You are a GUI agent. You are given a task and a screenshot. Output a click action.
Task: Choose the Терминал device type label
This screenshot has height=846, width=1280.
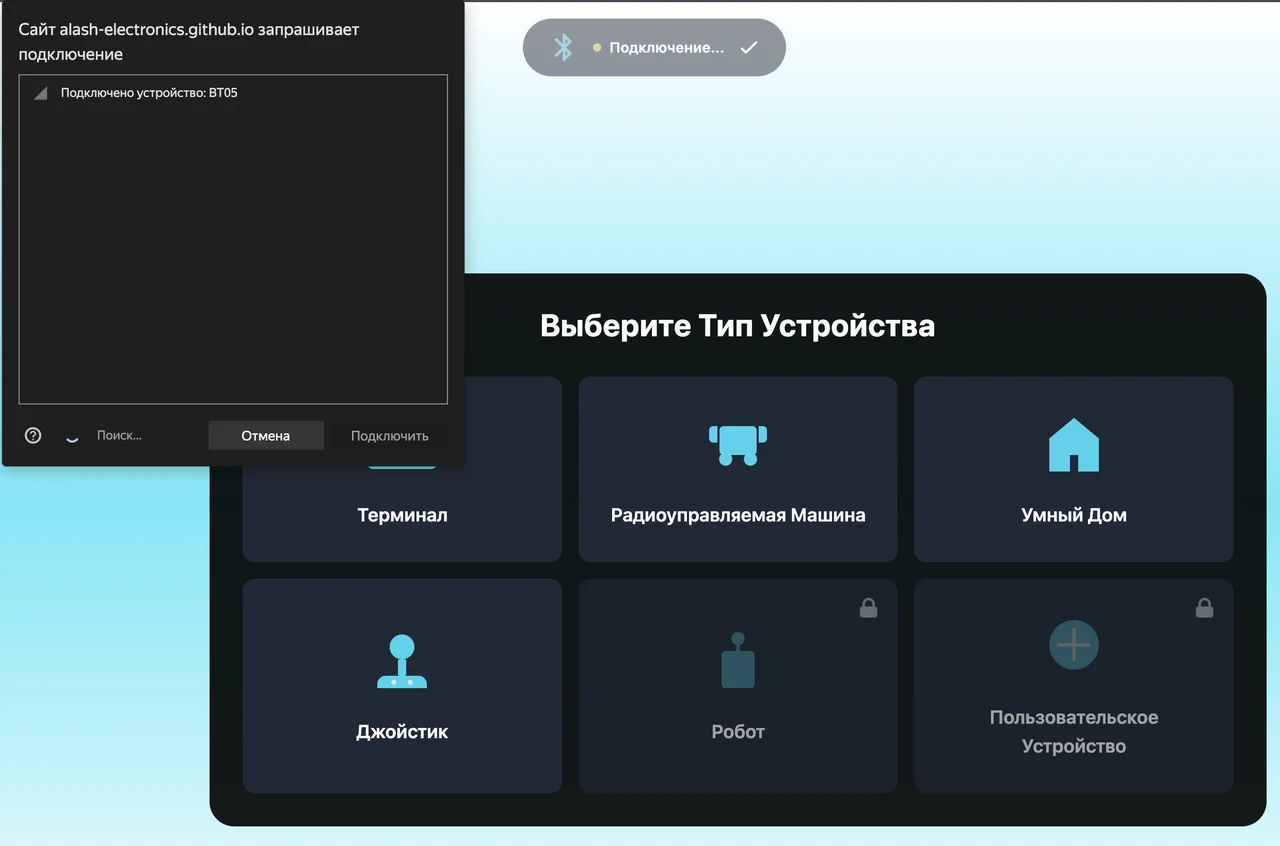pyautogui.click(x=402, y=516)
